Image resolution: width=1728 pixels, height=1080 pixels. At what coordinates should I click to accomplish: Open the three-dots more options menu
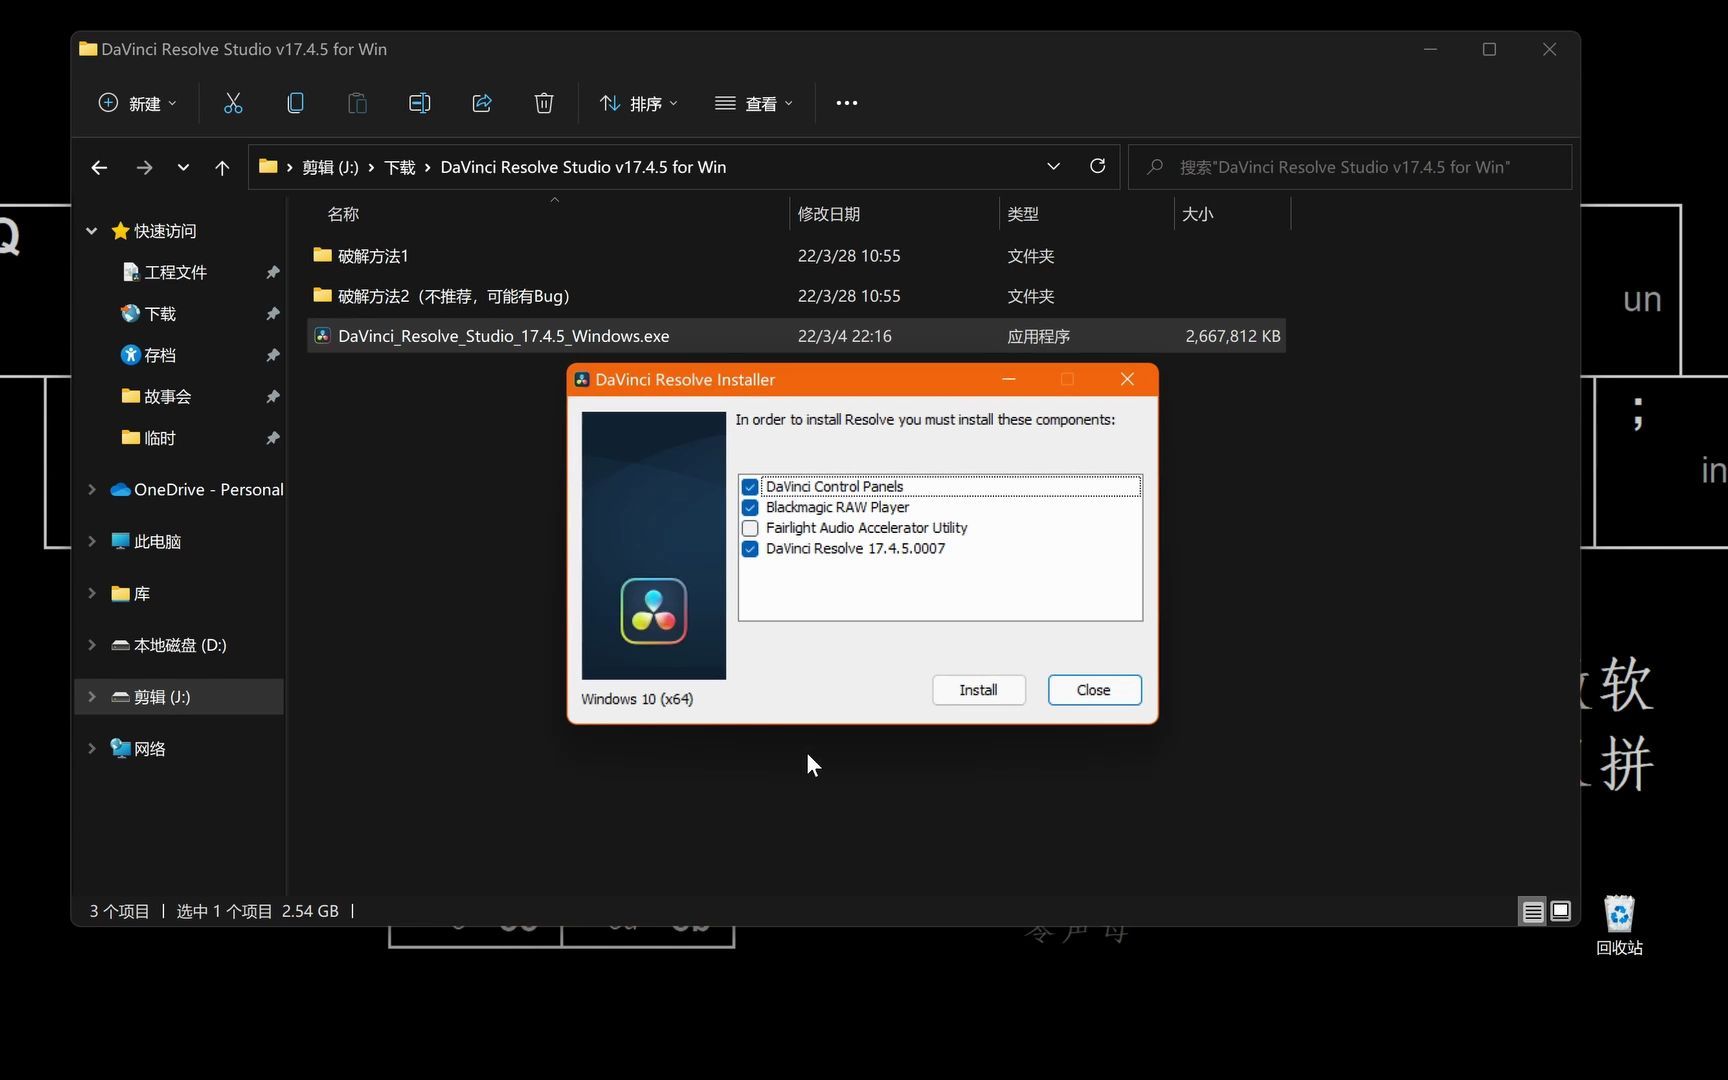[x=847, y=103]
